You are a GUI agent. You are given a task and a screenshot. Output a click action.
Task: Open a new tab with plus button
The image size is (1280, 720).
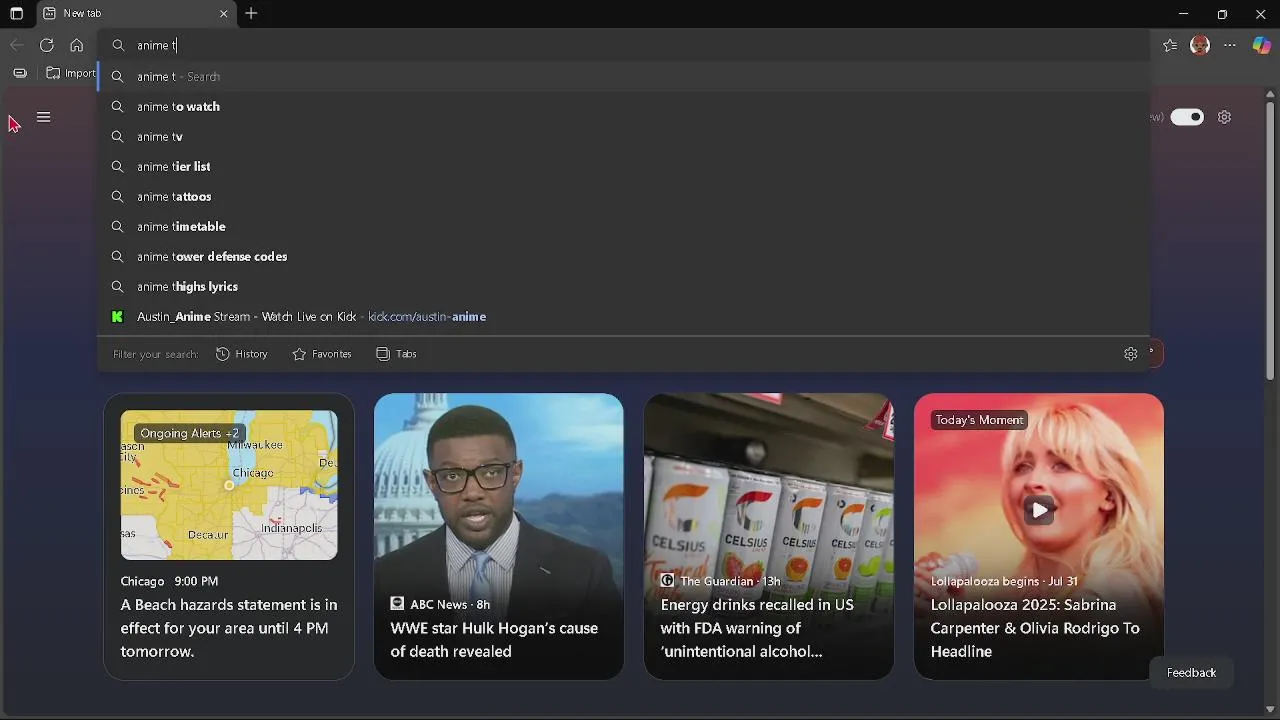[x=251, y=13]
